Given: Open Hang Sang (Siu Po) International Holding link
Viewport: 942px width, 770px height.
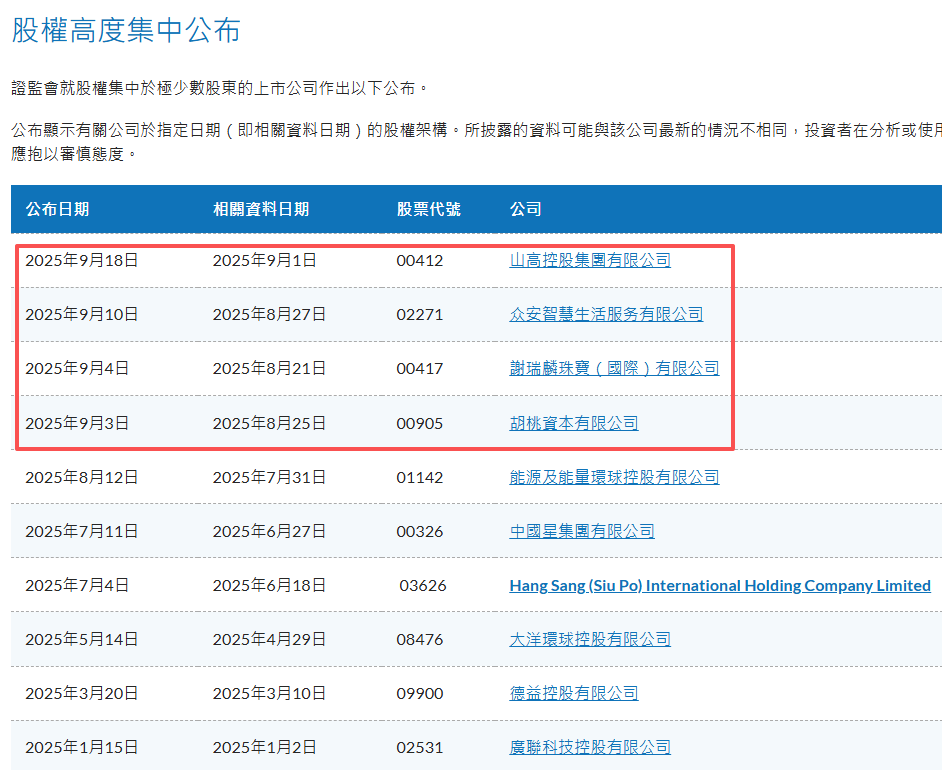Looking at the screenshot, I should point(720,586).
